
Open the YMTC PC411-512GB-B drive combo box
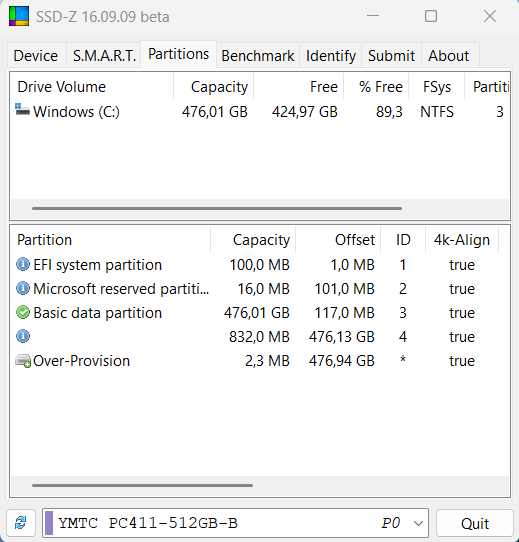pyautogui.click(x=235, y=523)
